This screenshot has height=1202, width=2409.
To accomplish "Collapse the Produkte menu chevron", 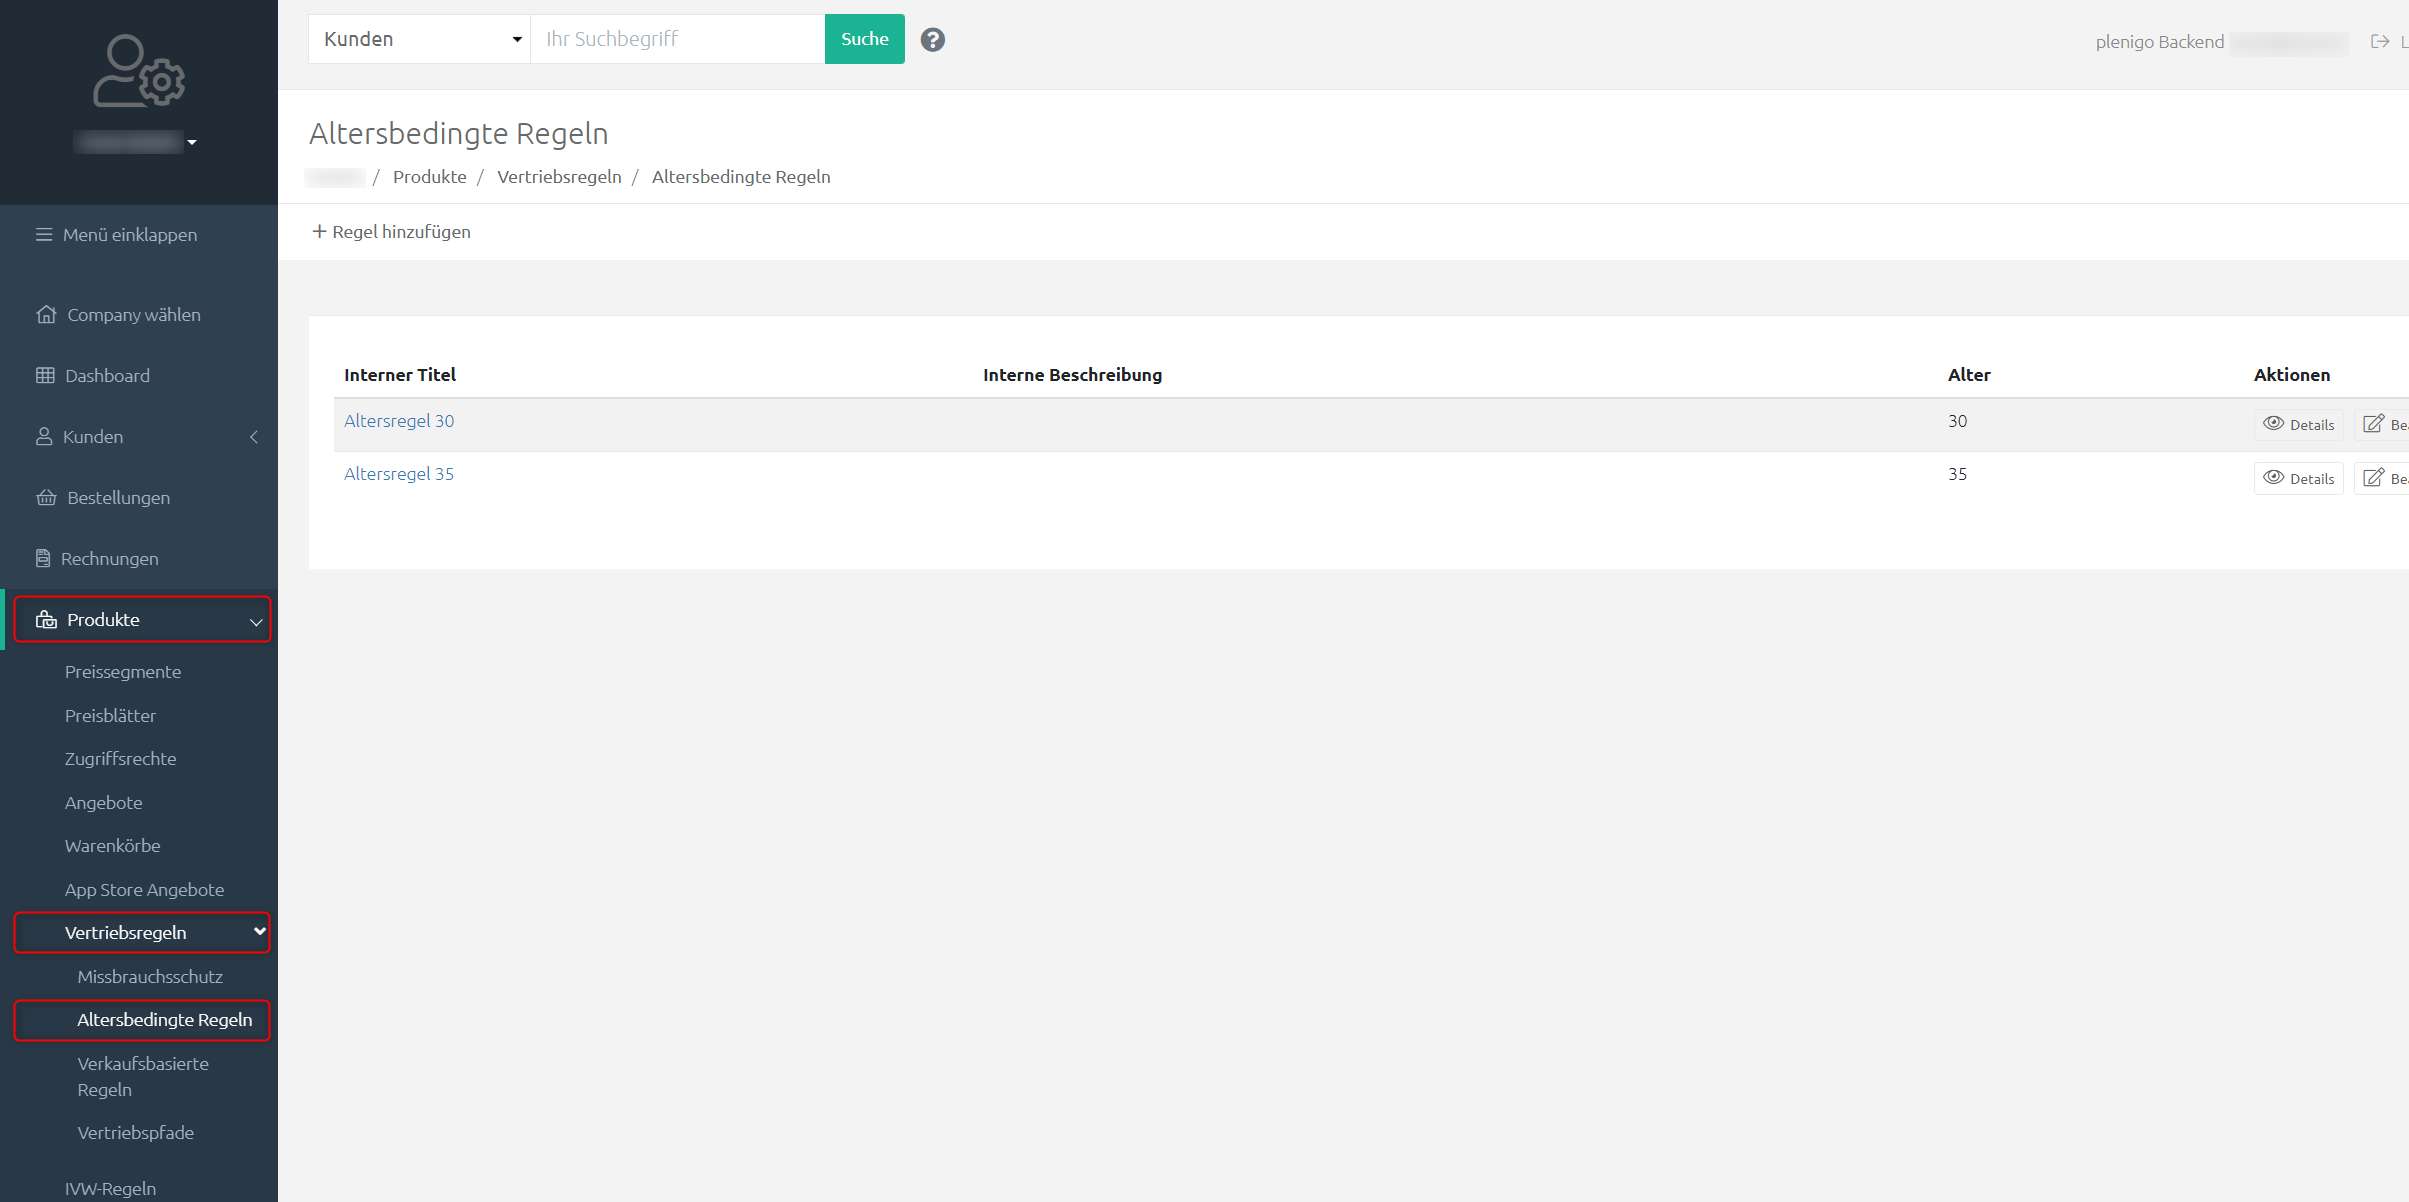I will (x=256, y=622).
